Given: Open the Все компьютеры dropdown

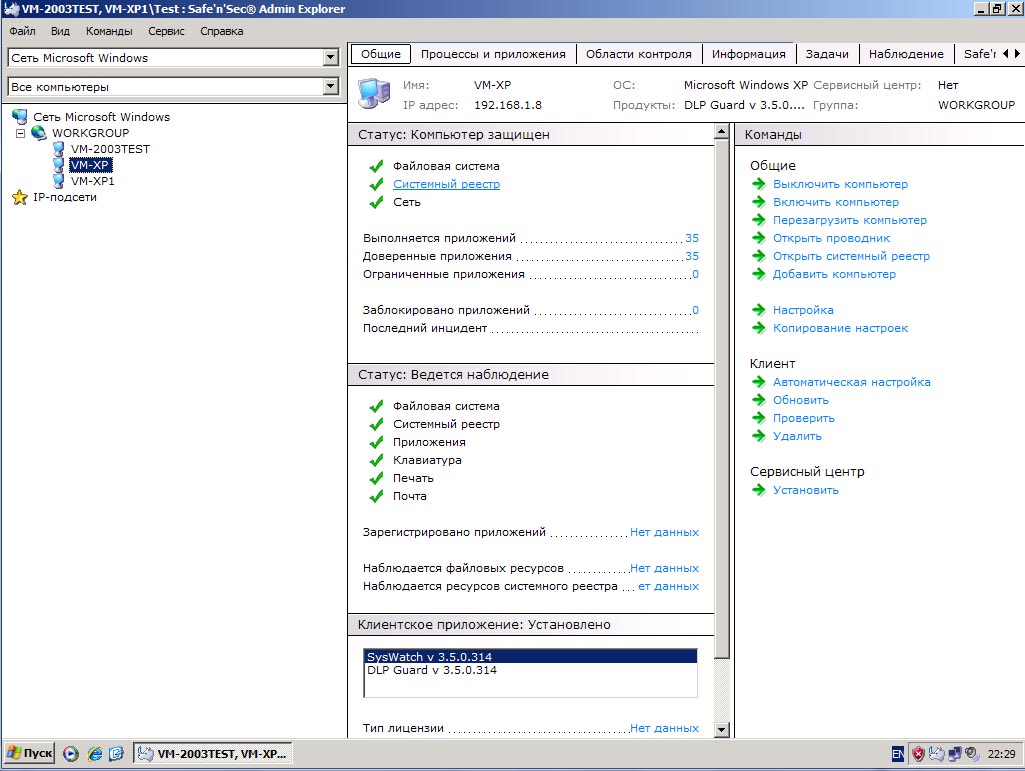Looking at the screenshot, I should pyautogui.click(x=331, y=86).
